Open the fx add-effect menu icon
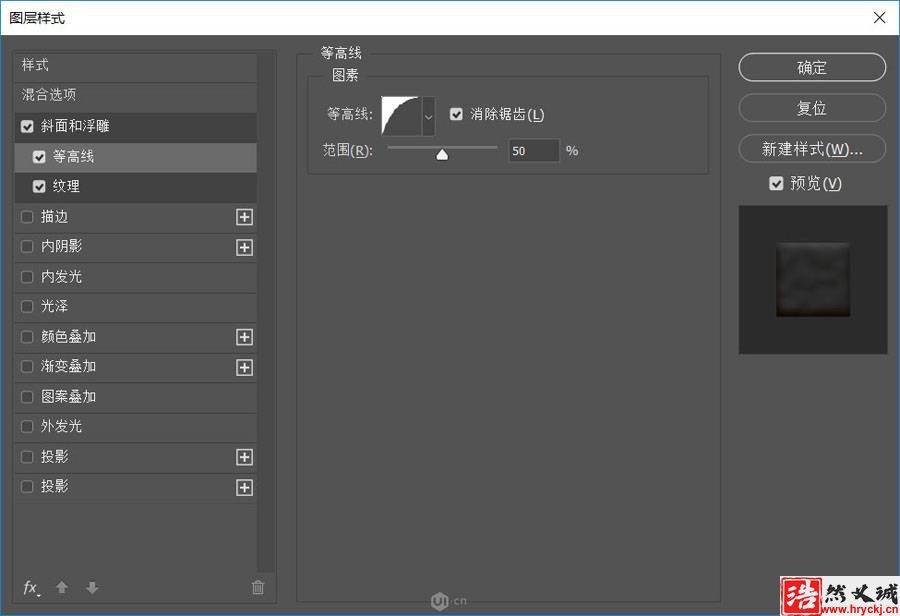The image size is (900, 616). (x=31, y=587)
